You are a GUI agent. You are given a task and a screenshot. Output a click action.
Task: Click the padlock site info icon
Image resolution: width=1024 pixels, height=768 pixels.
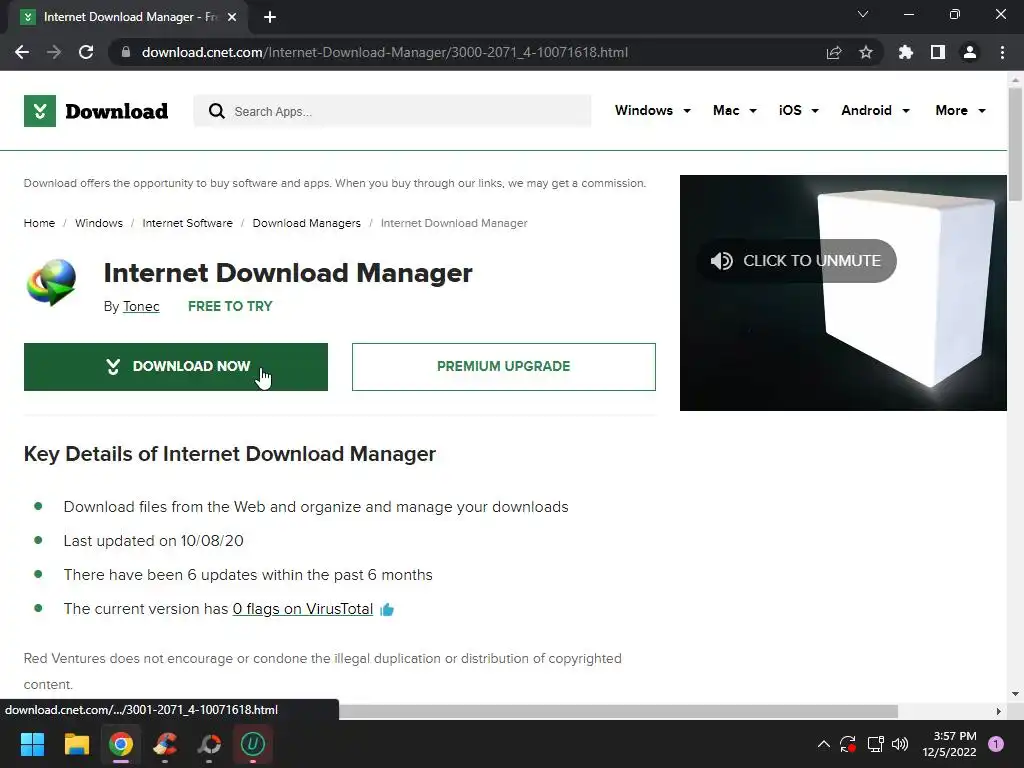point(125,52)
